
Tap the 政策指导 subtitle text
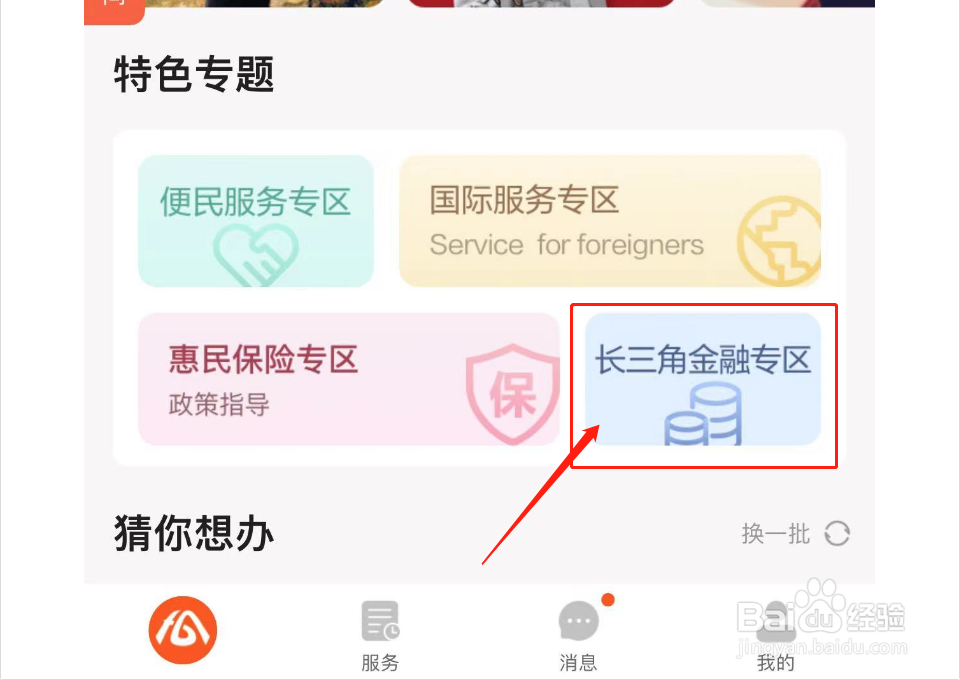[x=219, y=405]
